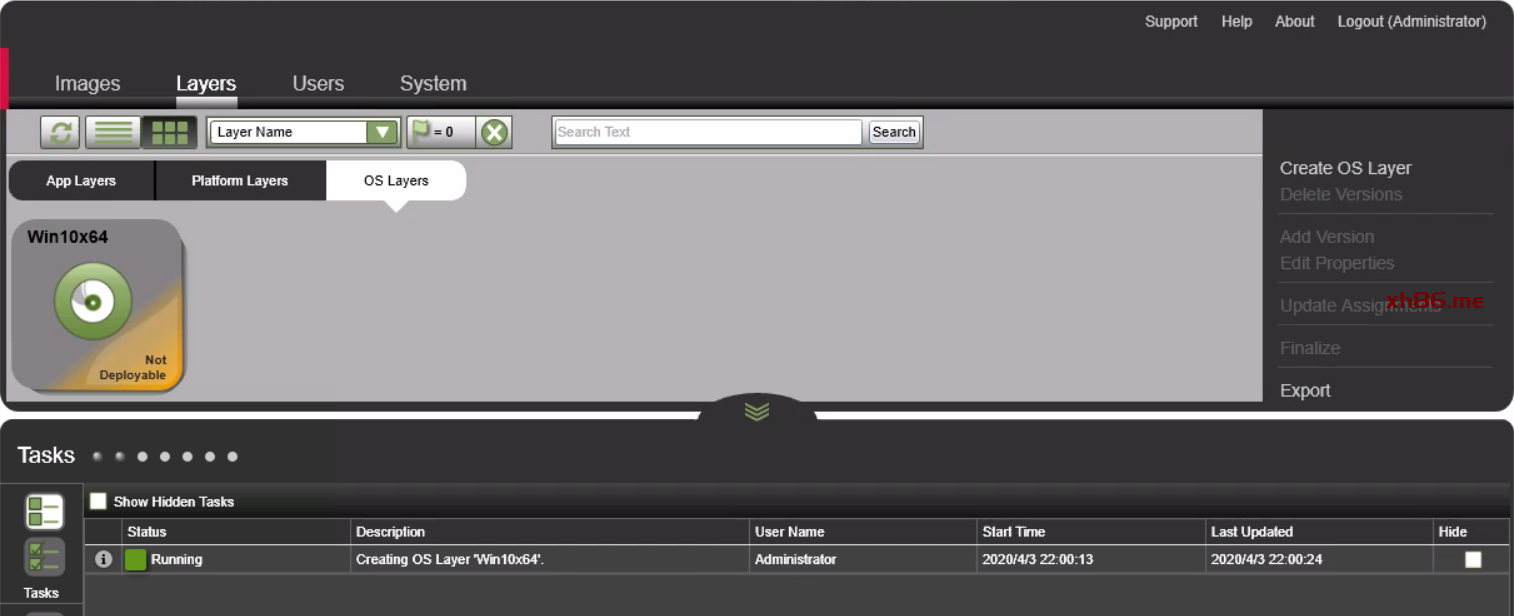Viewport: 1514px width, 616px height.
Task: Clear filter with the green X icon
Action: [x=494, y=132]
